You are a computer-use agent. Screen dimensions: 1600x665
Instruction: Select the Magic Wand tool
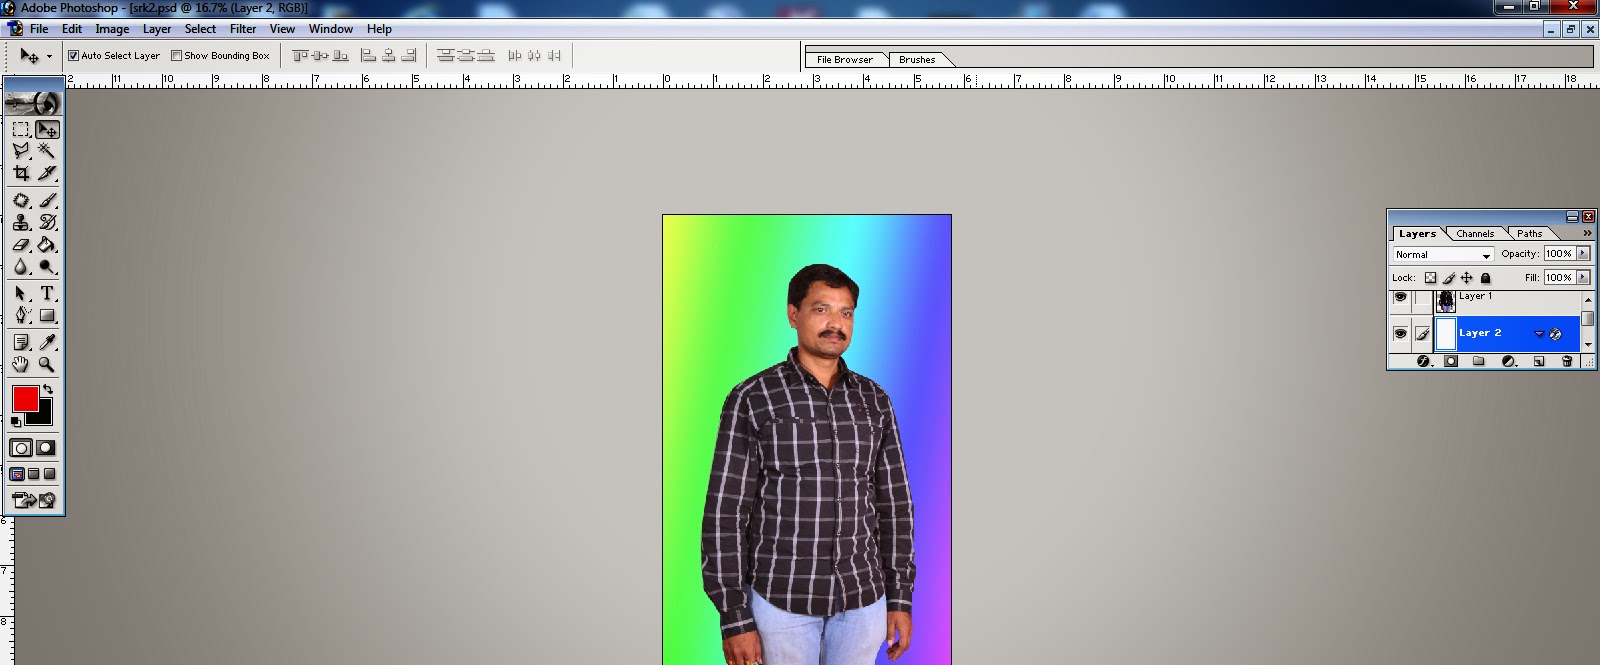[x=47, y=151]
